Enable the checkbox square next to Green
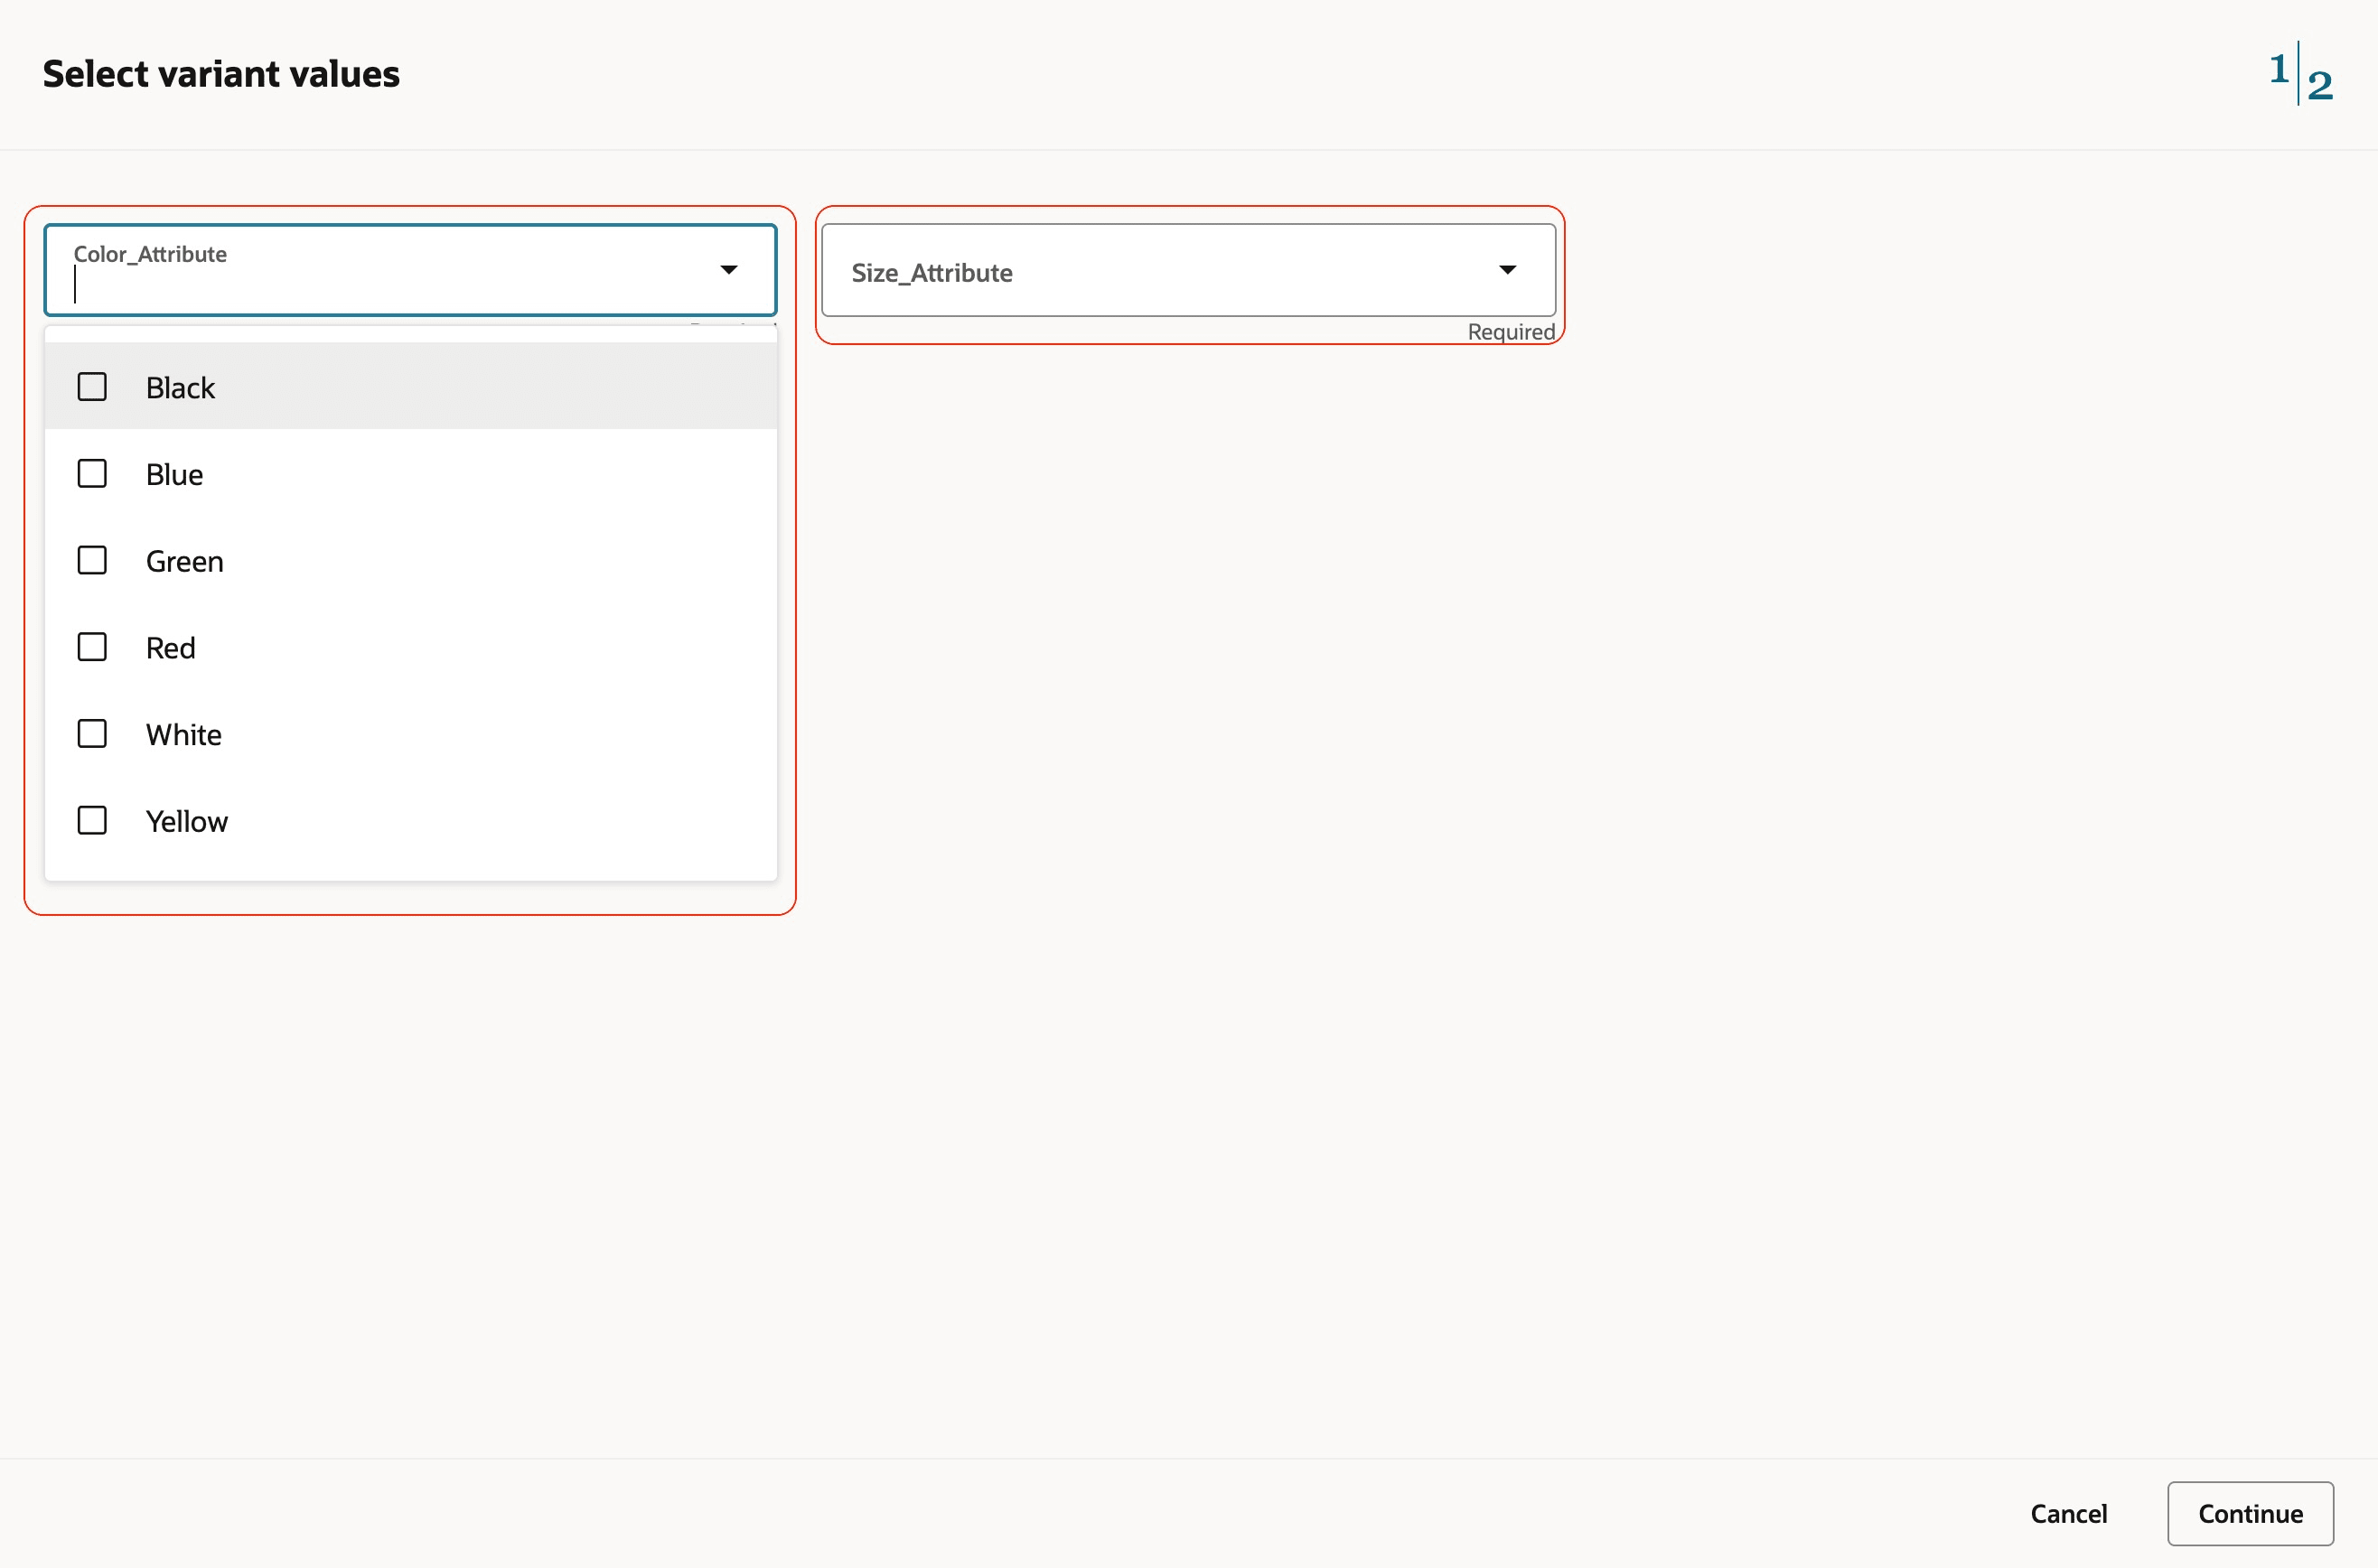The width and height of the screenshot is (2378, 1568). 92,560
